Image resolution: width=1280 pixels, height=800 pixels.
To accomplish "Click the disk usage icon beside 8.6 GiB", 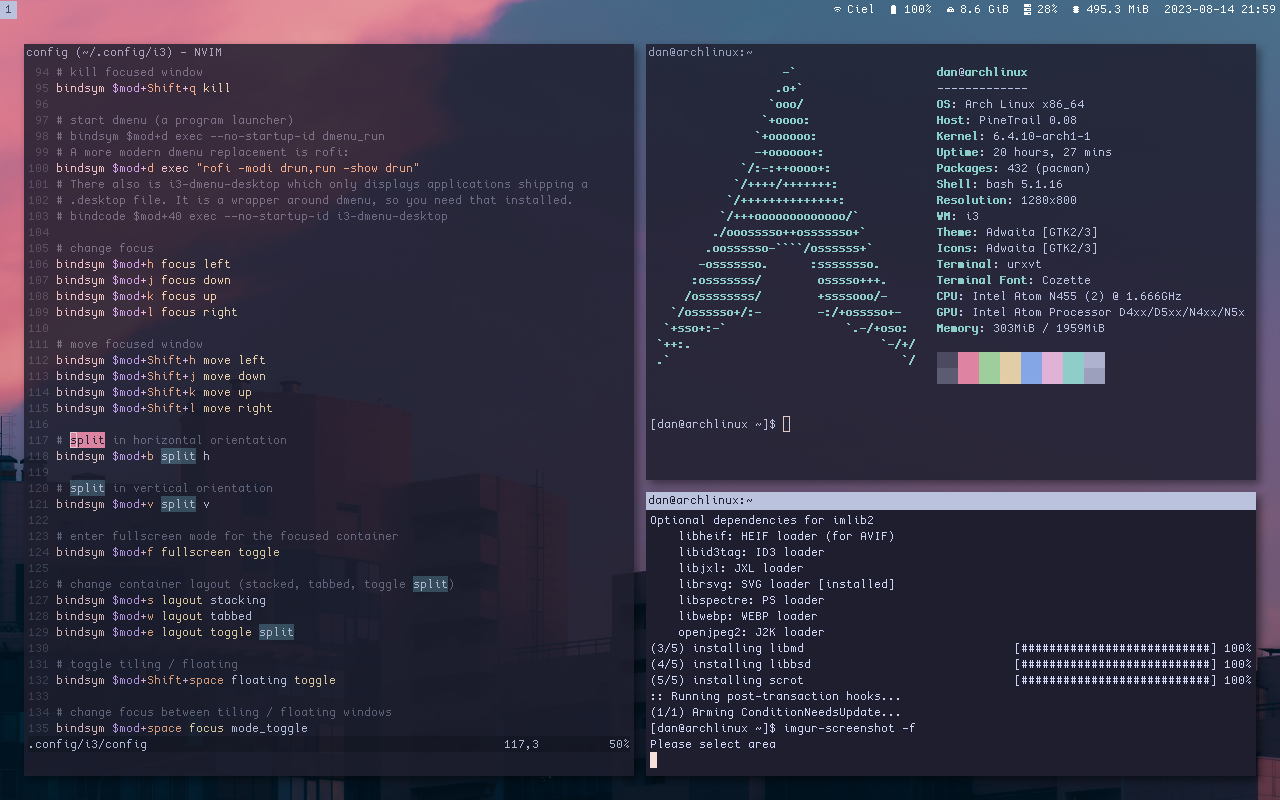I will [x=950, y=9].
